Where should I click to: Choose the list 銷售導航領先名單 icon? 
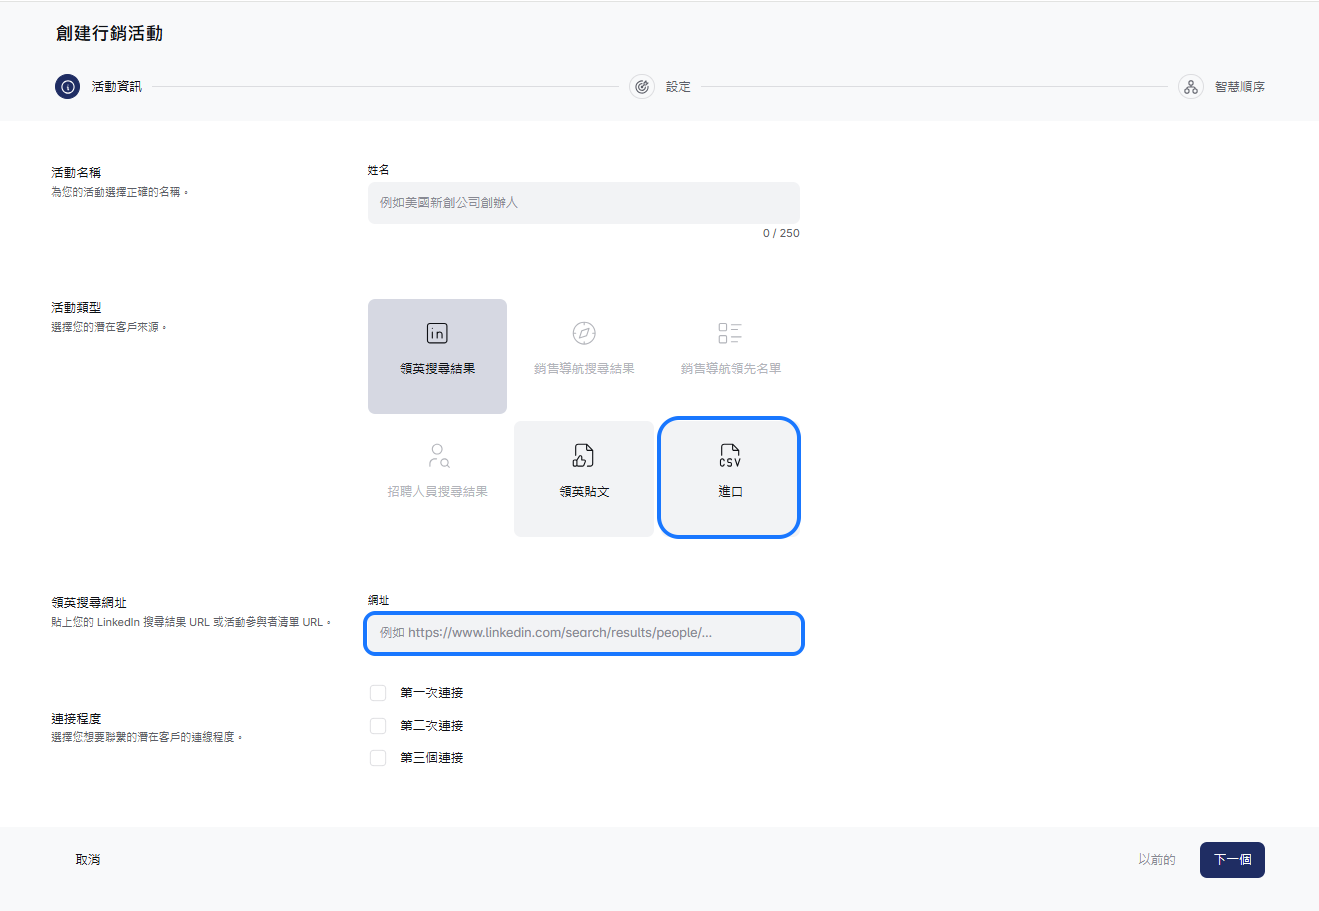point(730,334)
